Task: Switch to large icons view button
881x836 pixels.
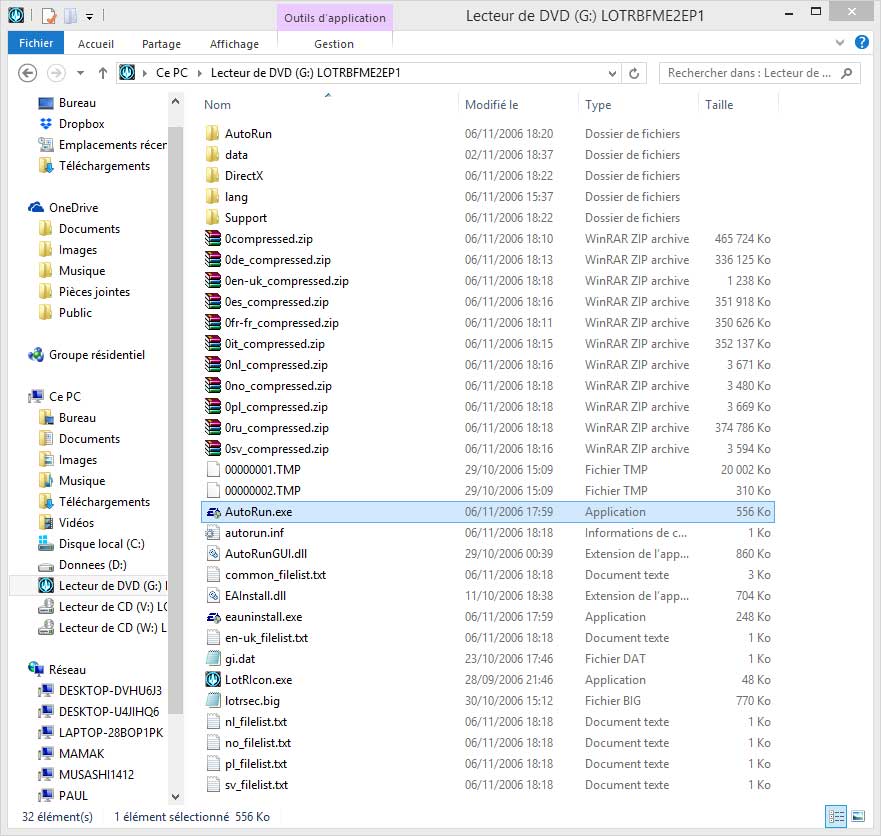Action: (x=858, y=816)
